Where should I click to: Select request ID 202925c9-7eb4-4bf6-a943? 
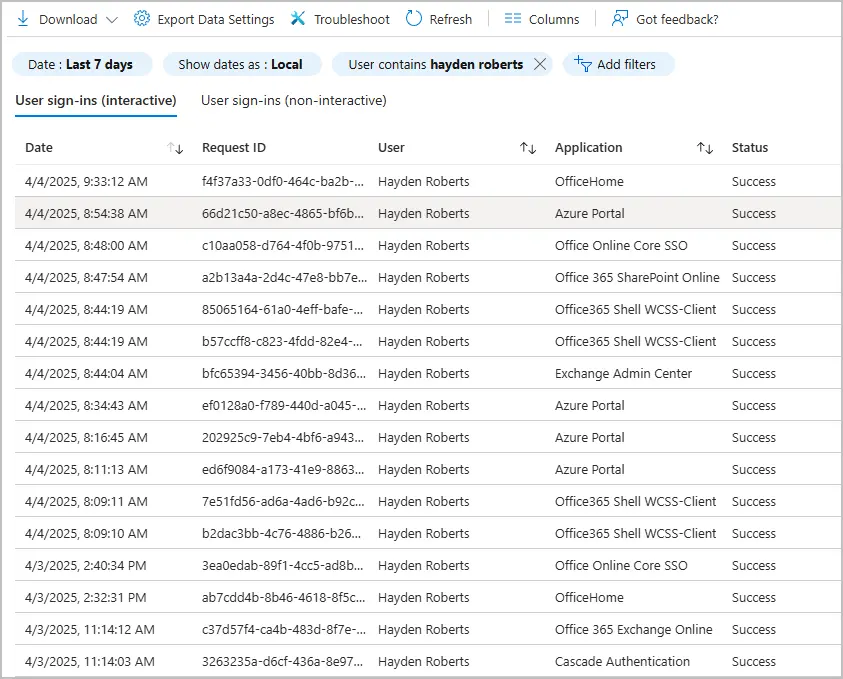click(x=283, y=438)
